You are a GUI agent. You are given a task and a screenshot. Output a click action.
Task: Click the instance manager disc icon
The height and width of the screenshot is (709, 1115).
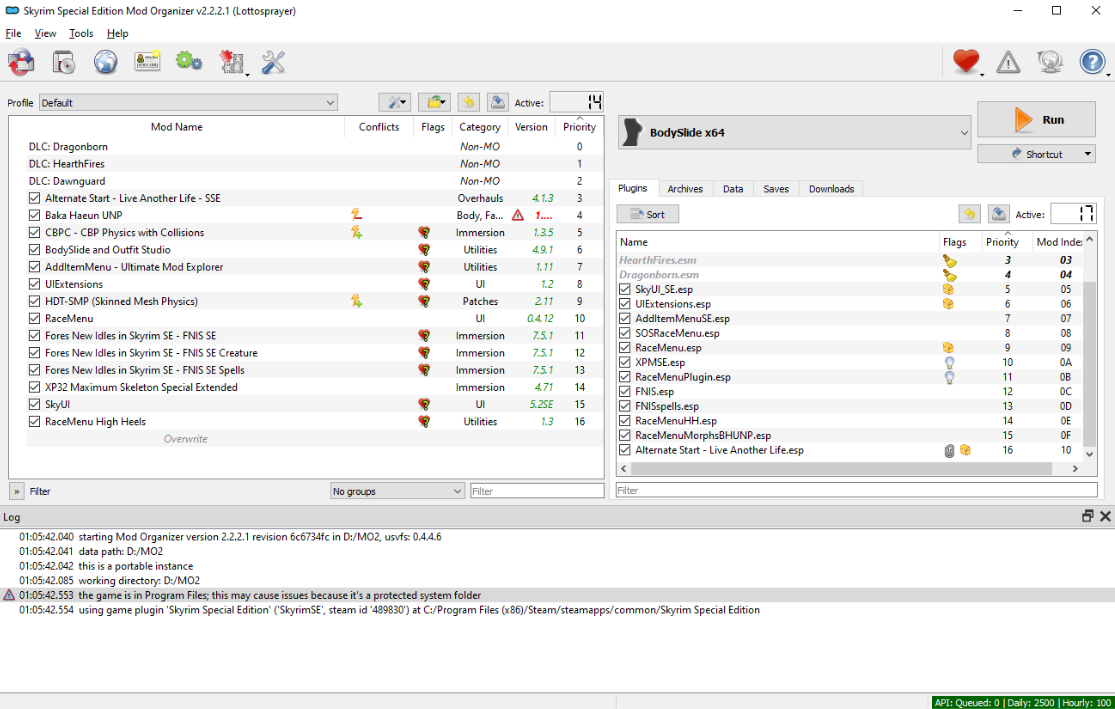21,63
